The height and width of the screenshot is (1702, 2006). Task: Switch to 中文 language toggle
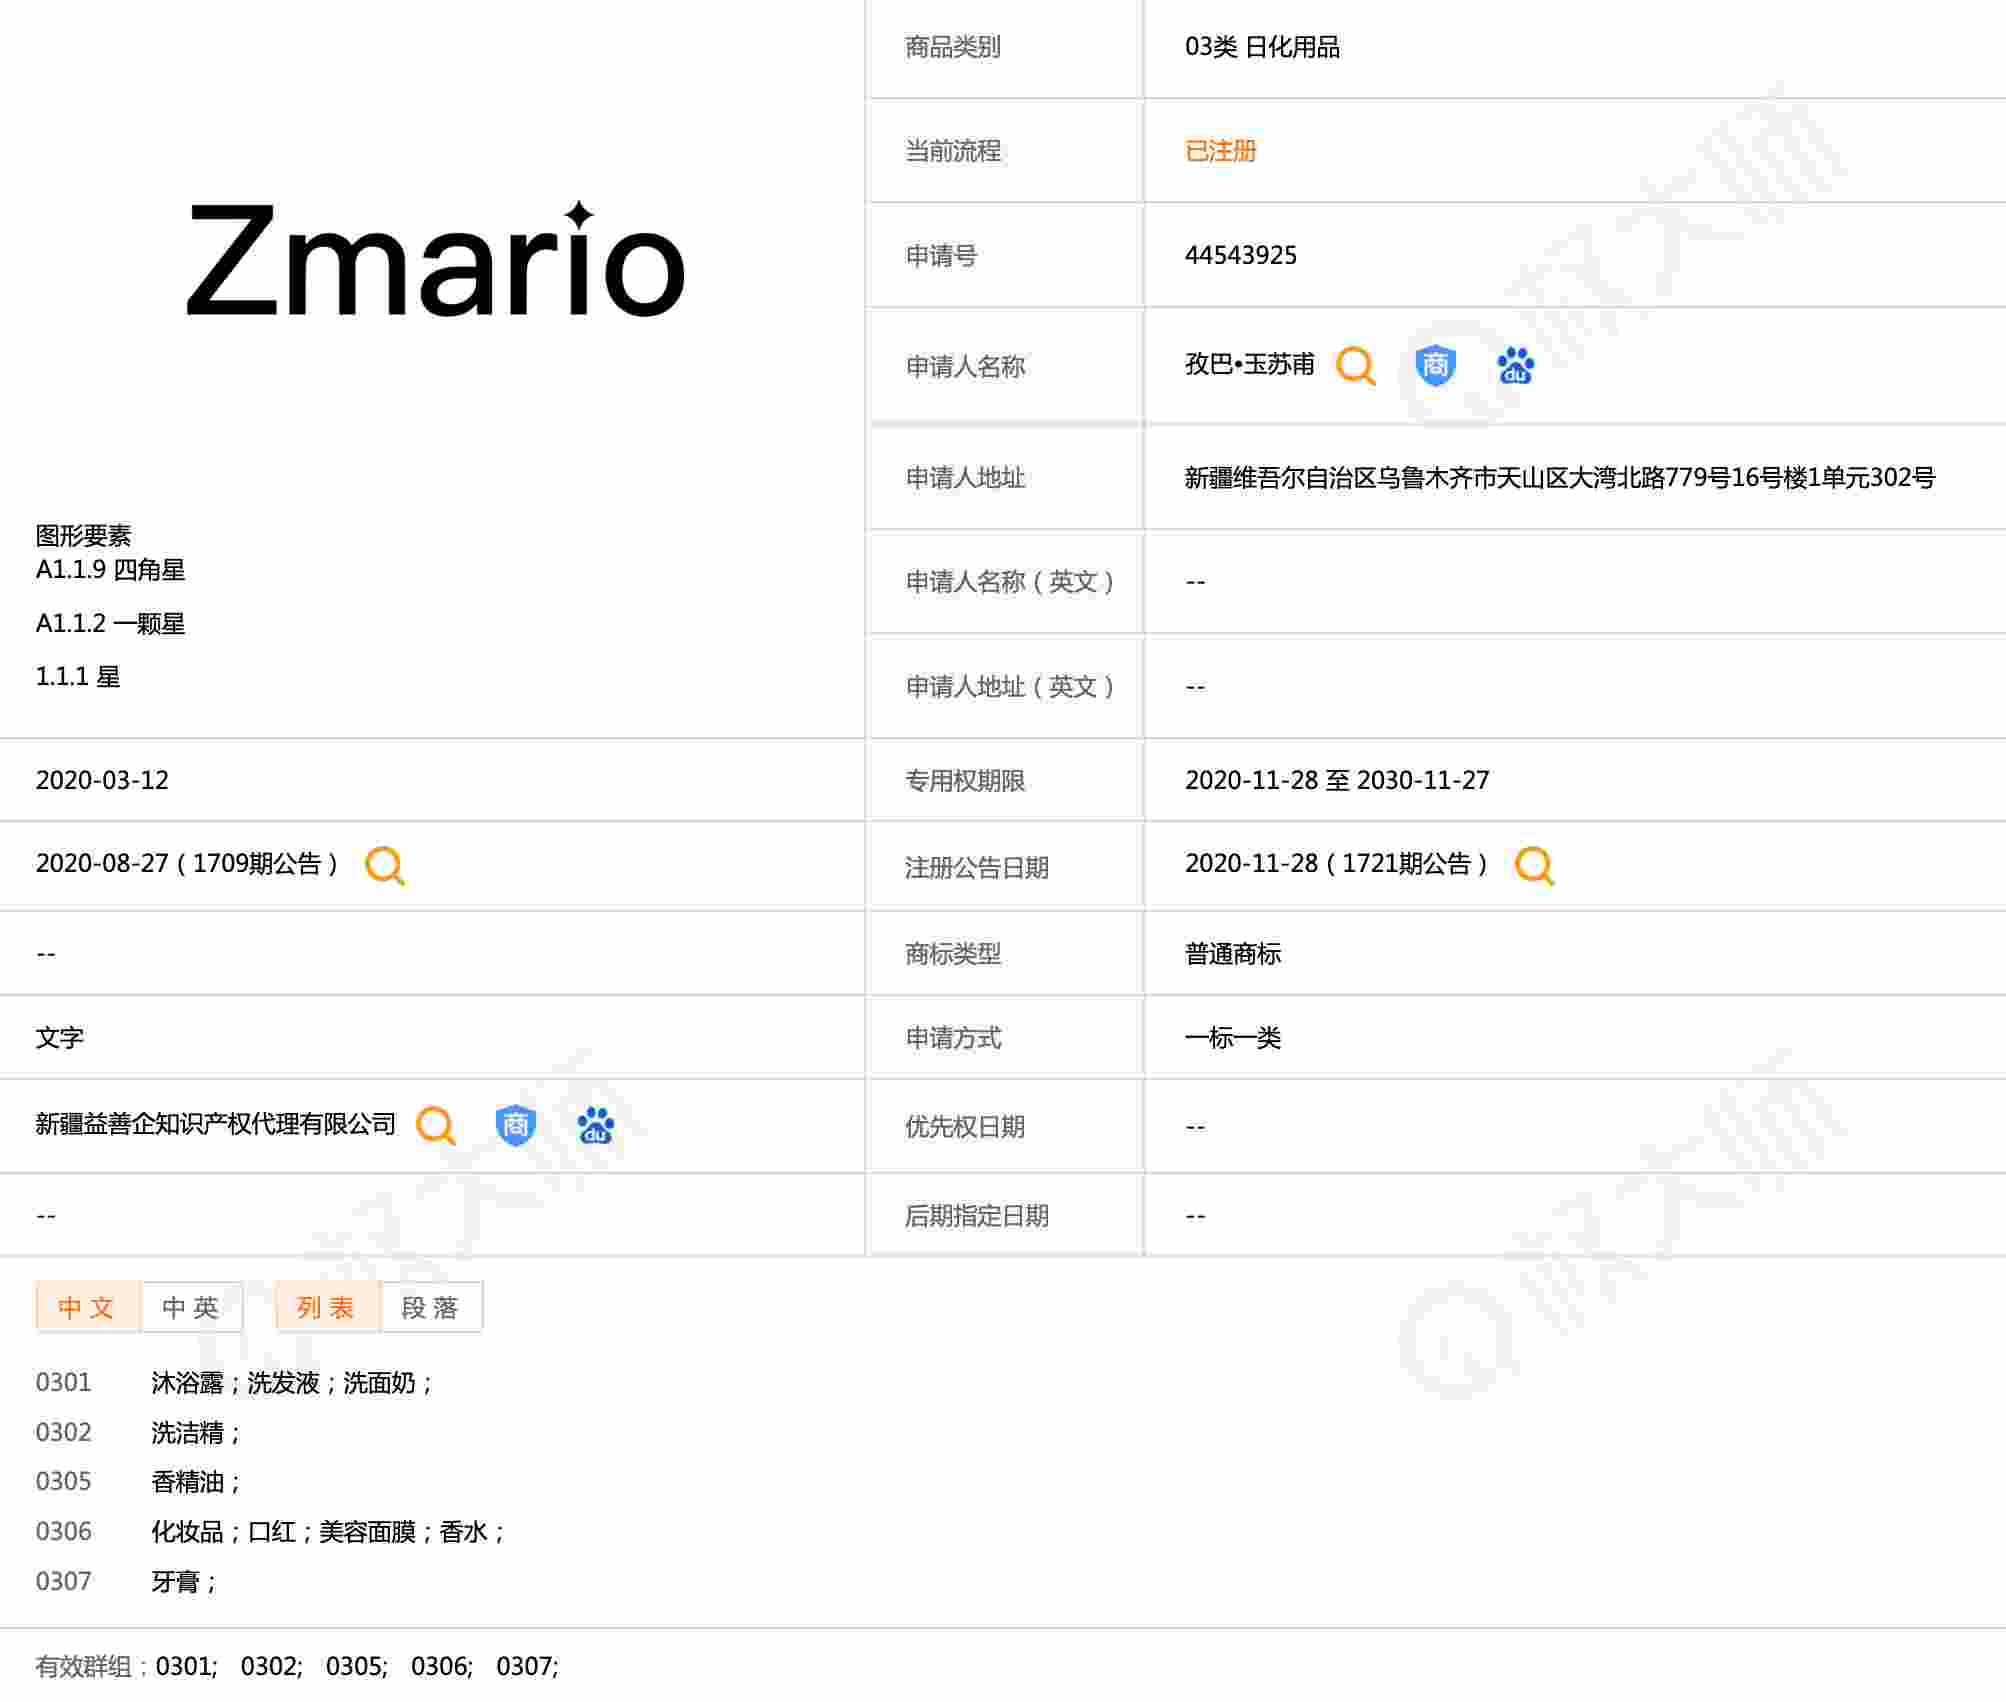click(87, 1307)
